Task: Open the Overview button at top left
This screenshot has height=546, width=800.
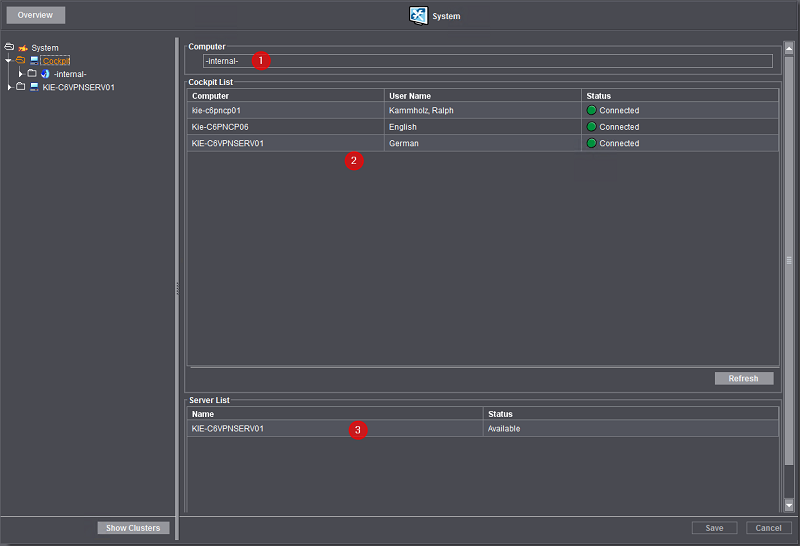Action: pos(35,15)
